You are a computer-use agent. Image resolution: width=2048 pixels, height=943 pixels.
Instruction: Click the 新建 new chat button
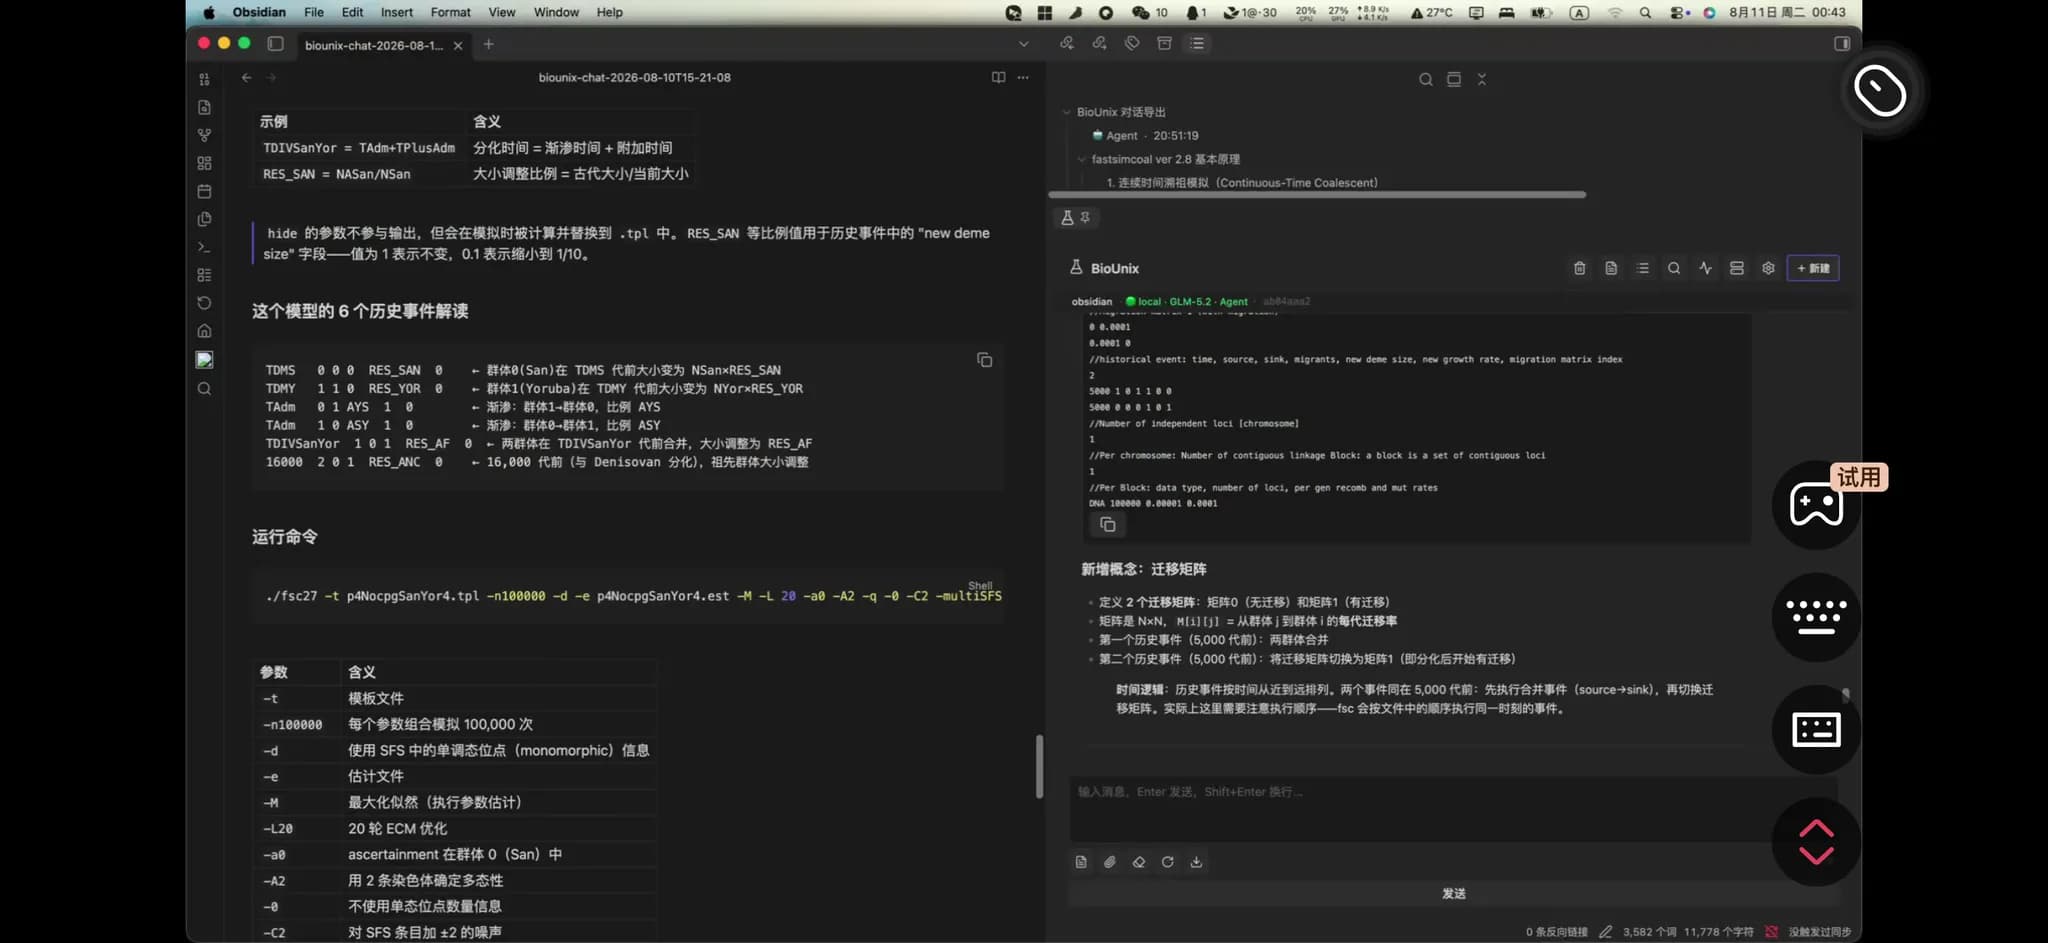tap(1813, 268)
